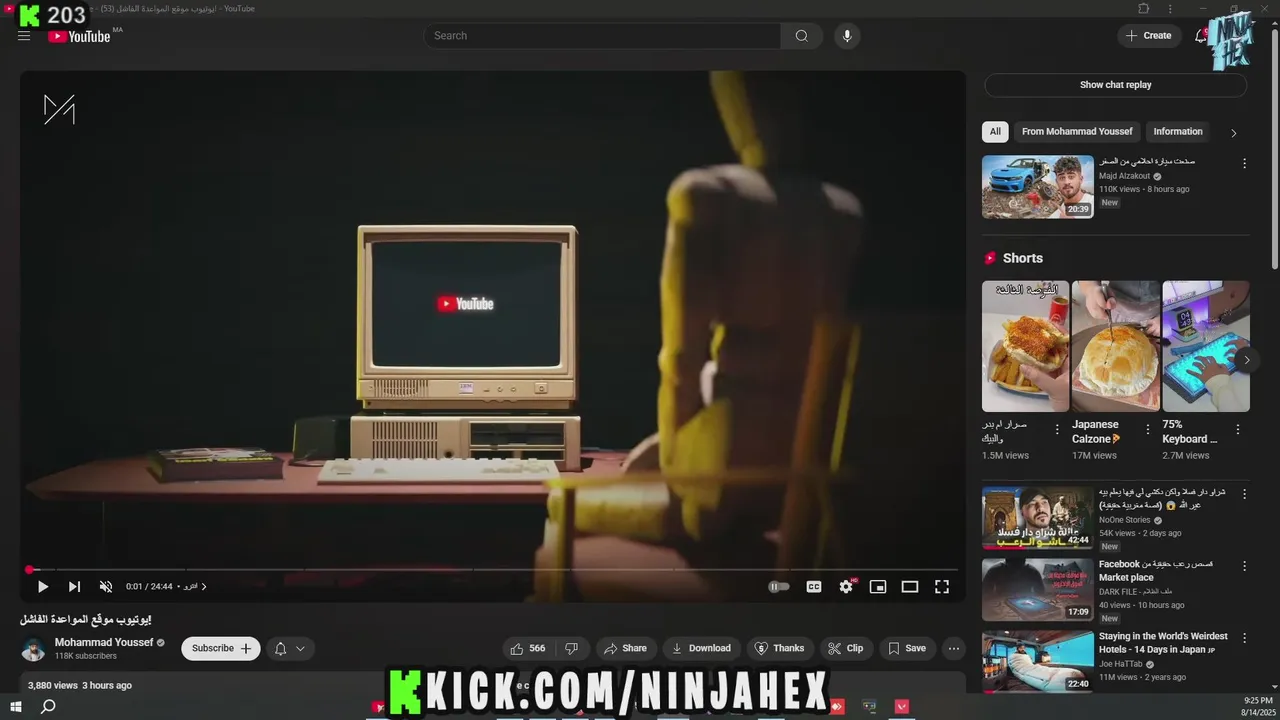Dislike this video
This screenshot has height=720, width=1280.
point(571,648)
